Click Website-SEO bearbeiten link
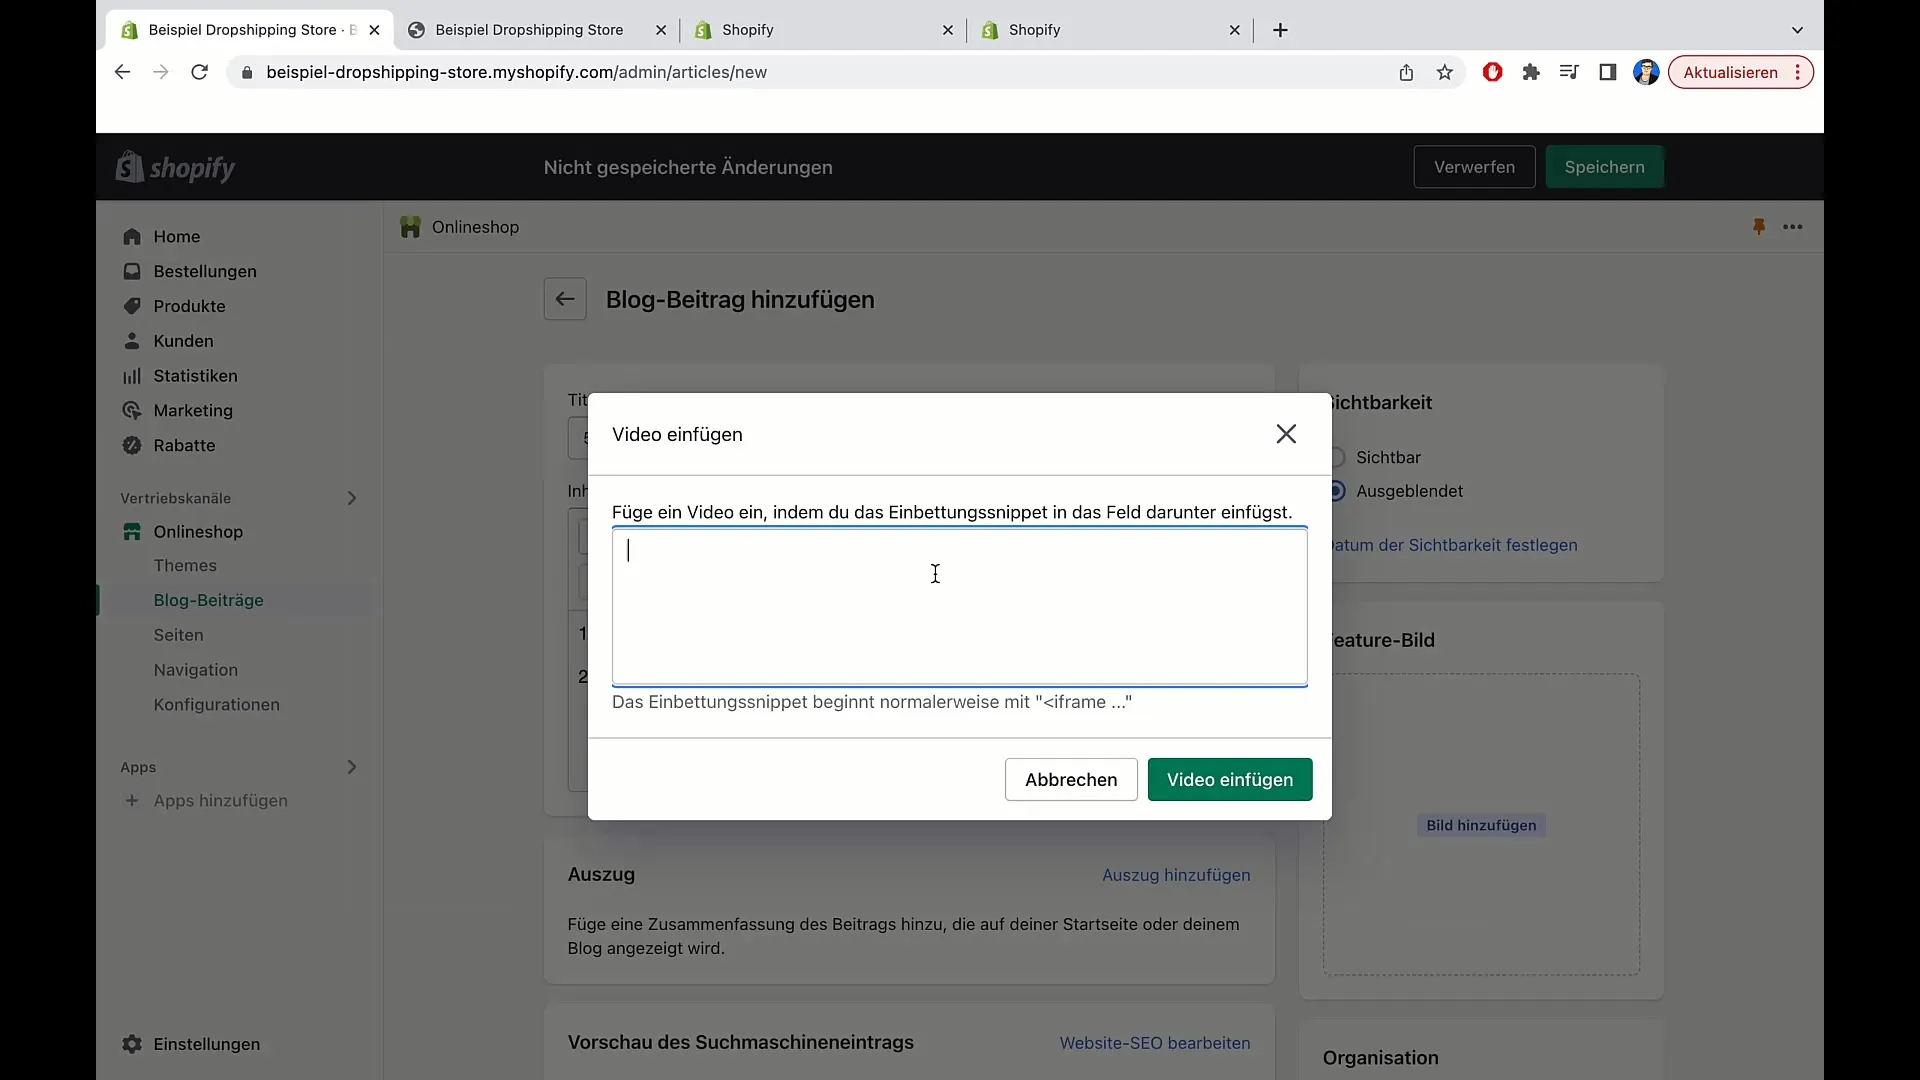This screenshot has width=1920, height=1080. click(x=1155, y=1043)
